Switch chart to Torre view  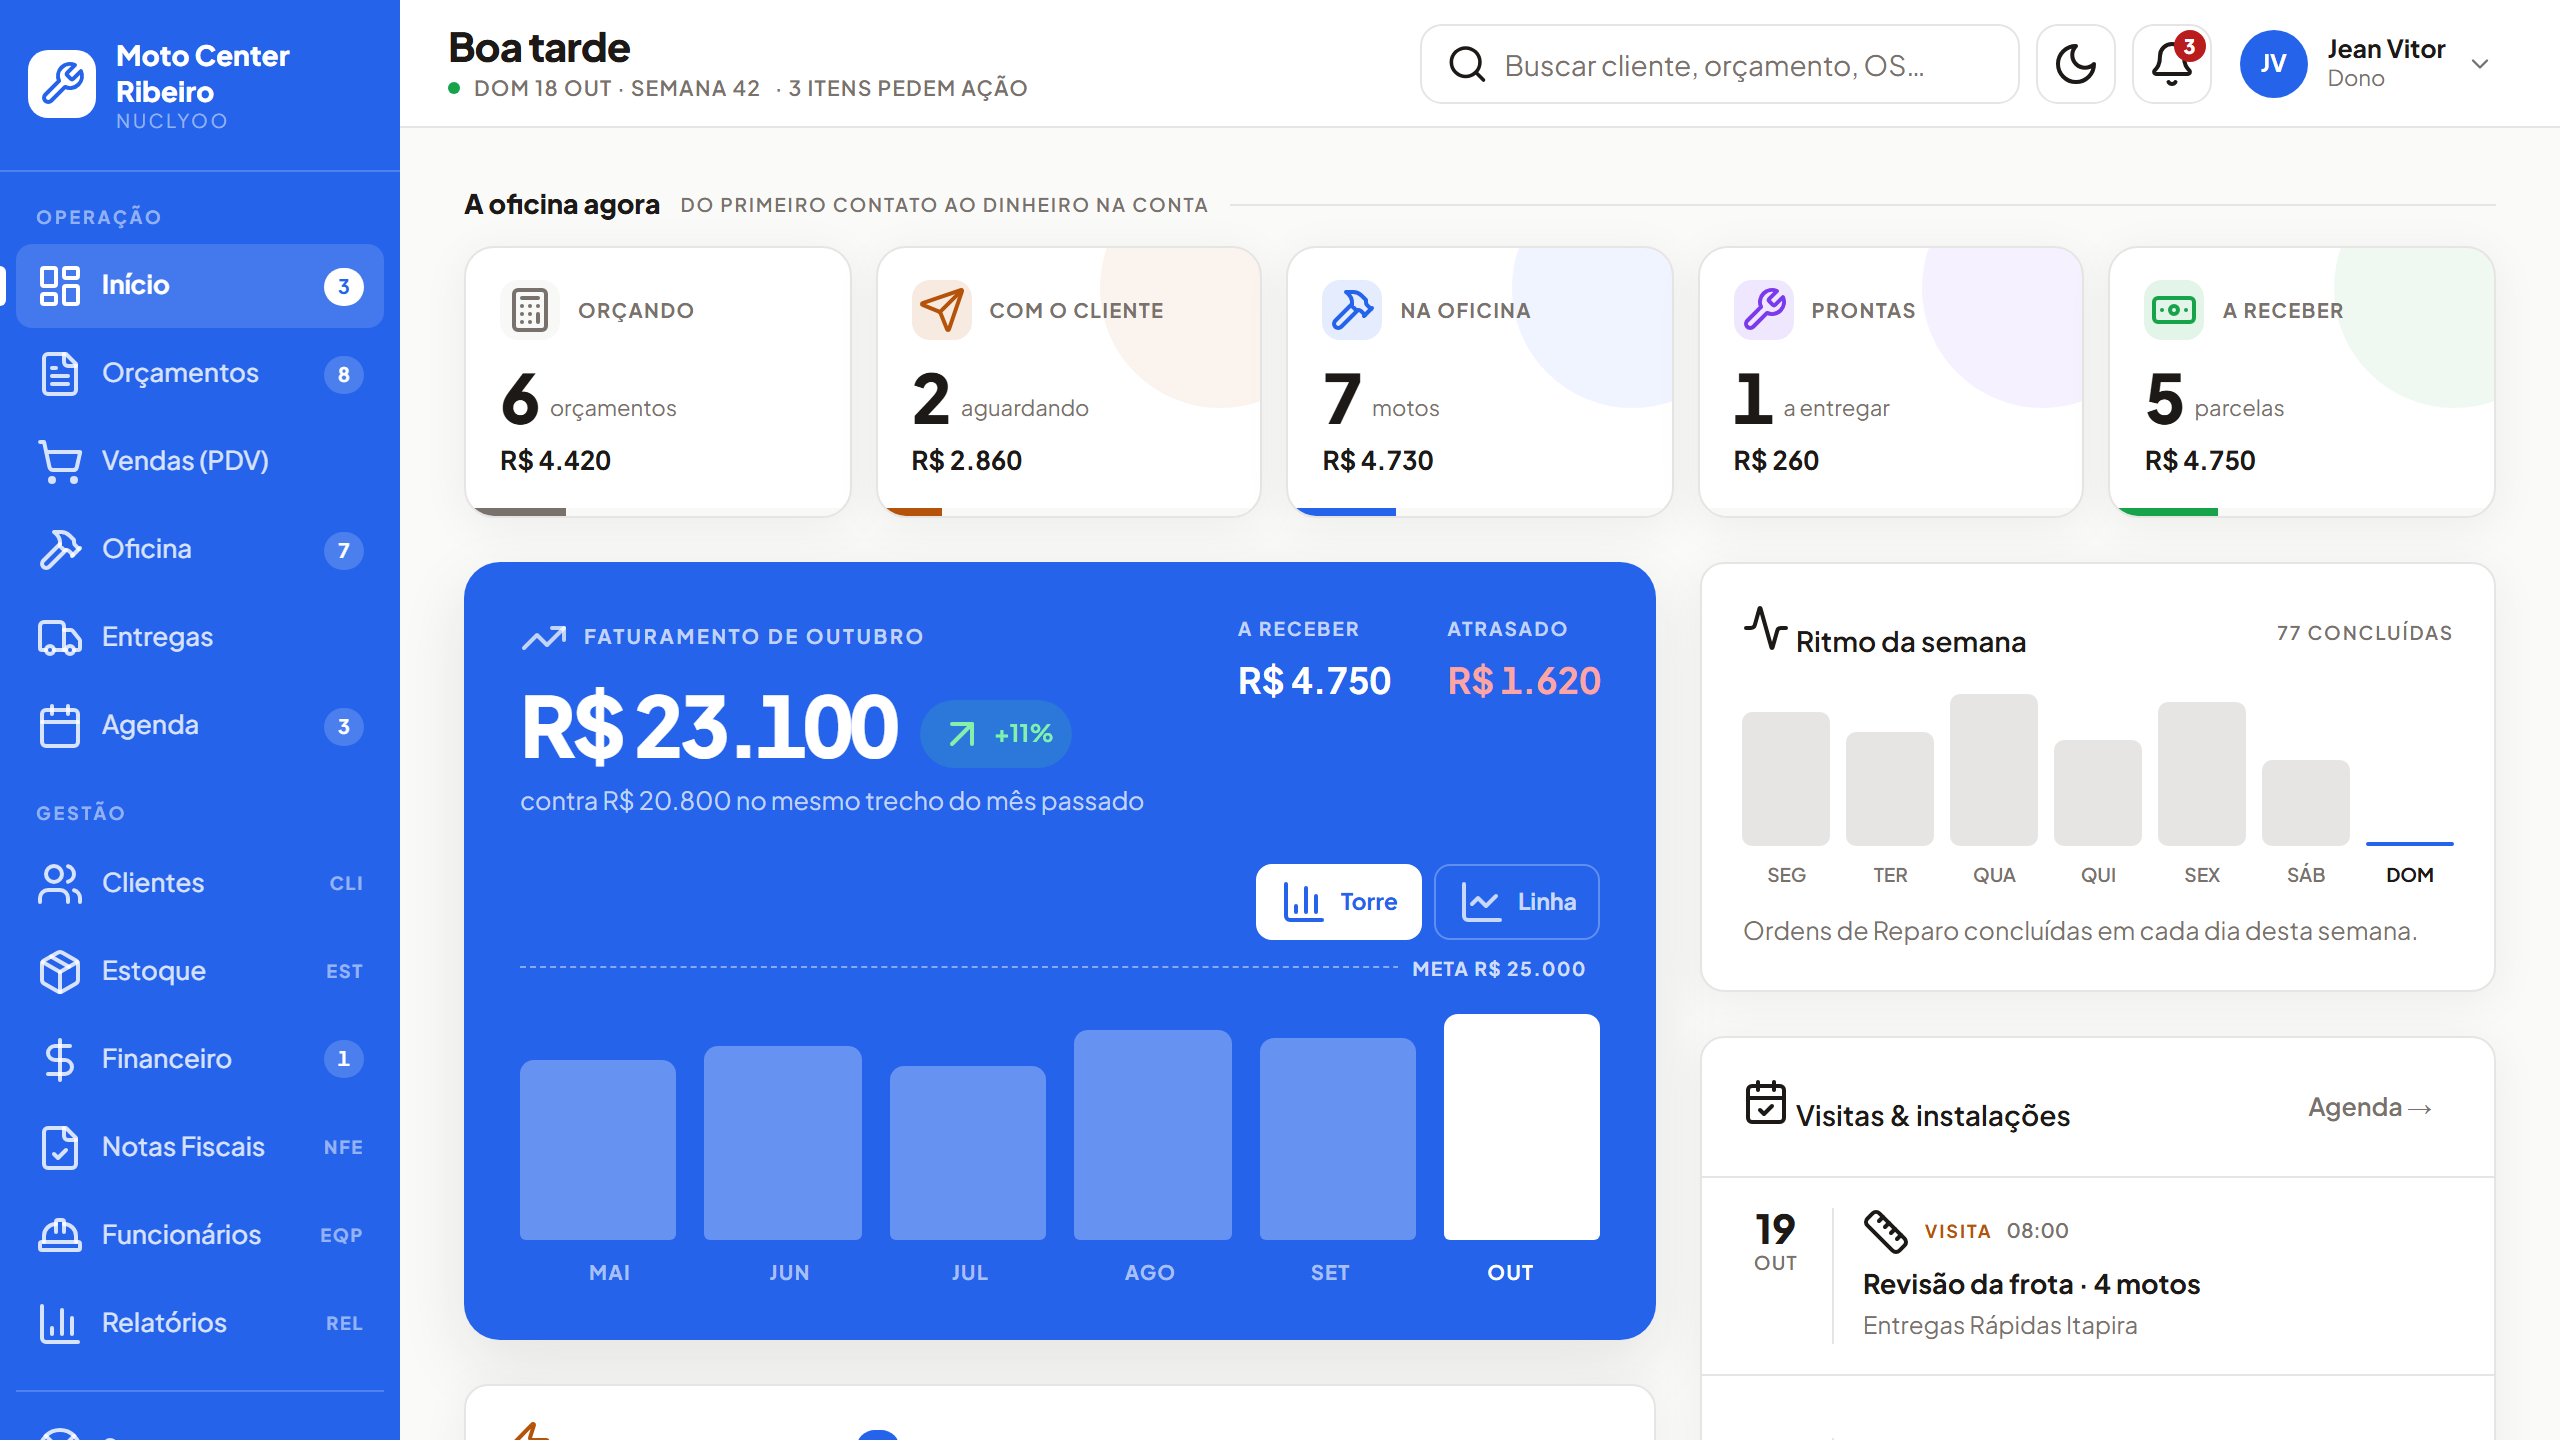coord(1339,902)
